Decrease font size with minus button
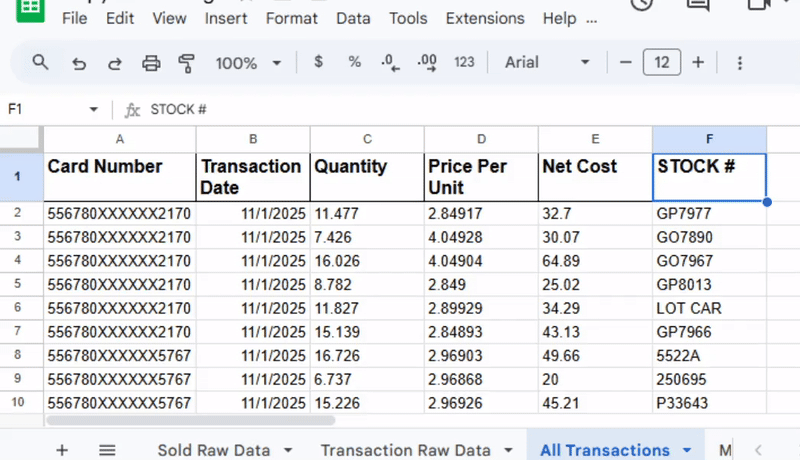The height and width of the screenshot is (460, 800). click(626, 62)
